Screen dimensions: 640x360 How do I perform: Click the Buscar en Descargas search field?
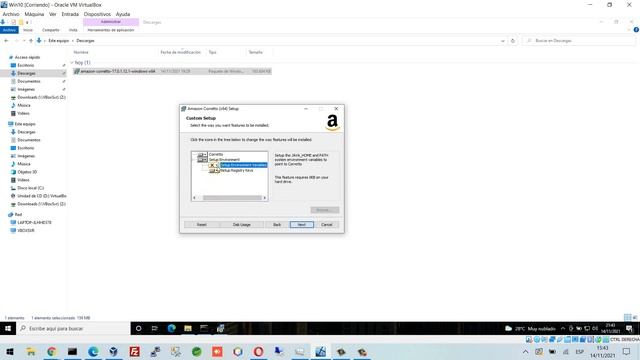tap(579, 41)
